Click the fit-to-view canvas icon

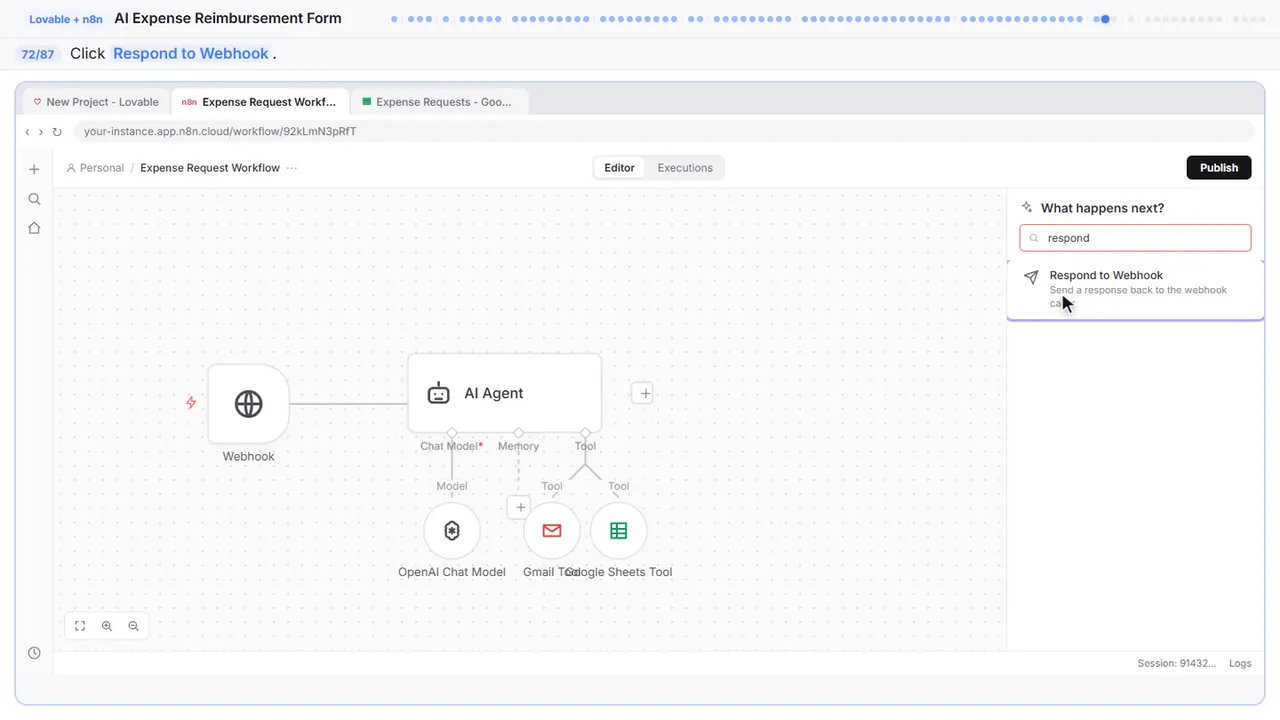click(x=80, y=626)
